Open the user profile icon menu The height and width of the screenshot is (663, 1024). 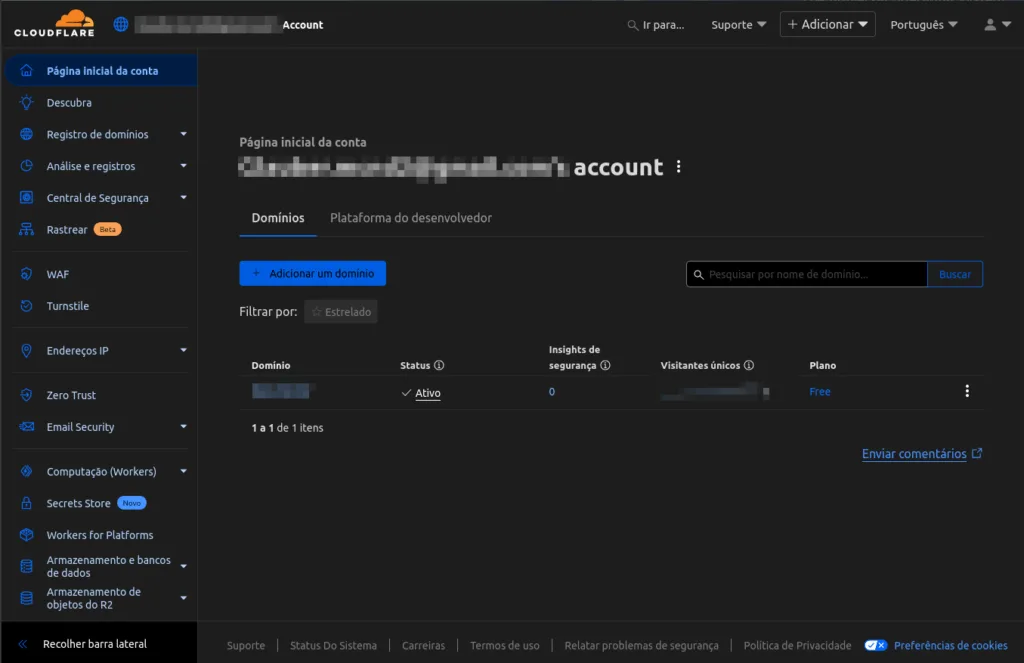pyautogui.click(x=996, y=25)
